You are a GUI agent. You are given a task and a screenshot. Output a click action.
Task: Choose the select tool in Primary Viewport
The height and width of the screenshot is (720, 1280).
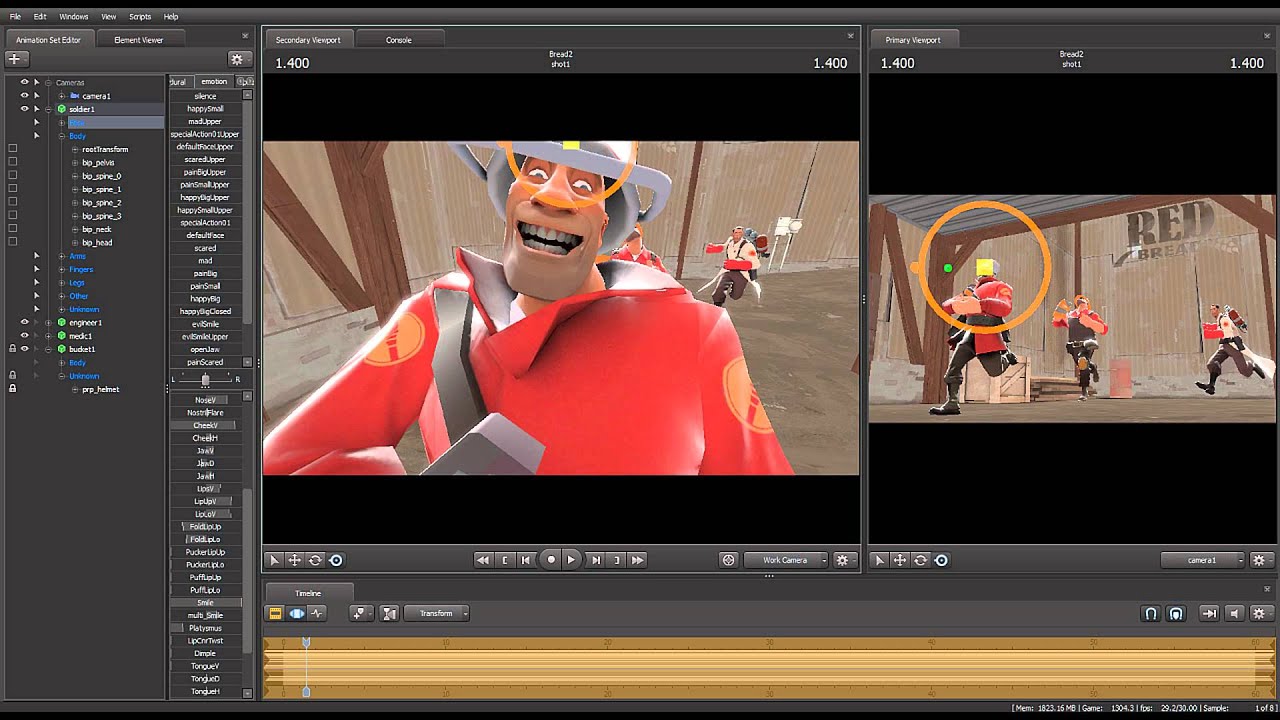880,560
